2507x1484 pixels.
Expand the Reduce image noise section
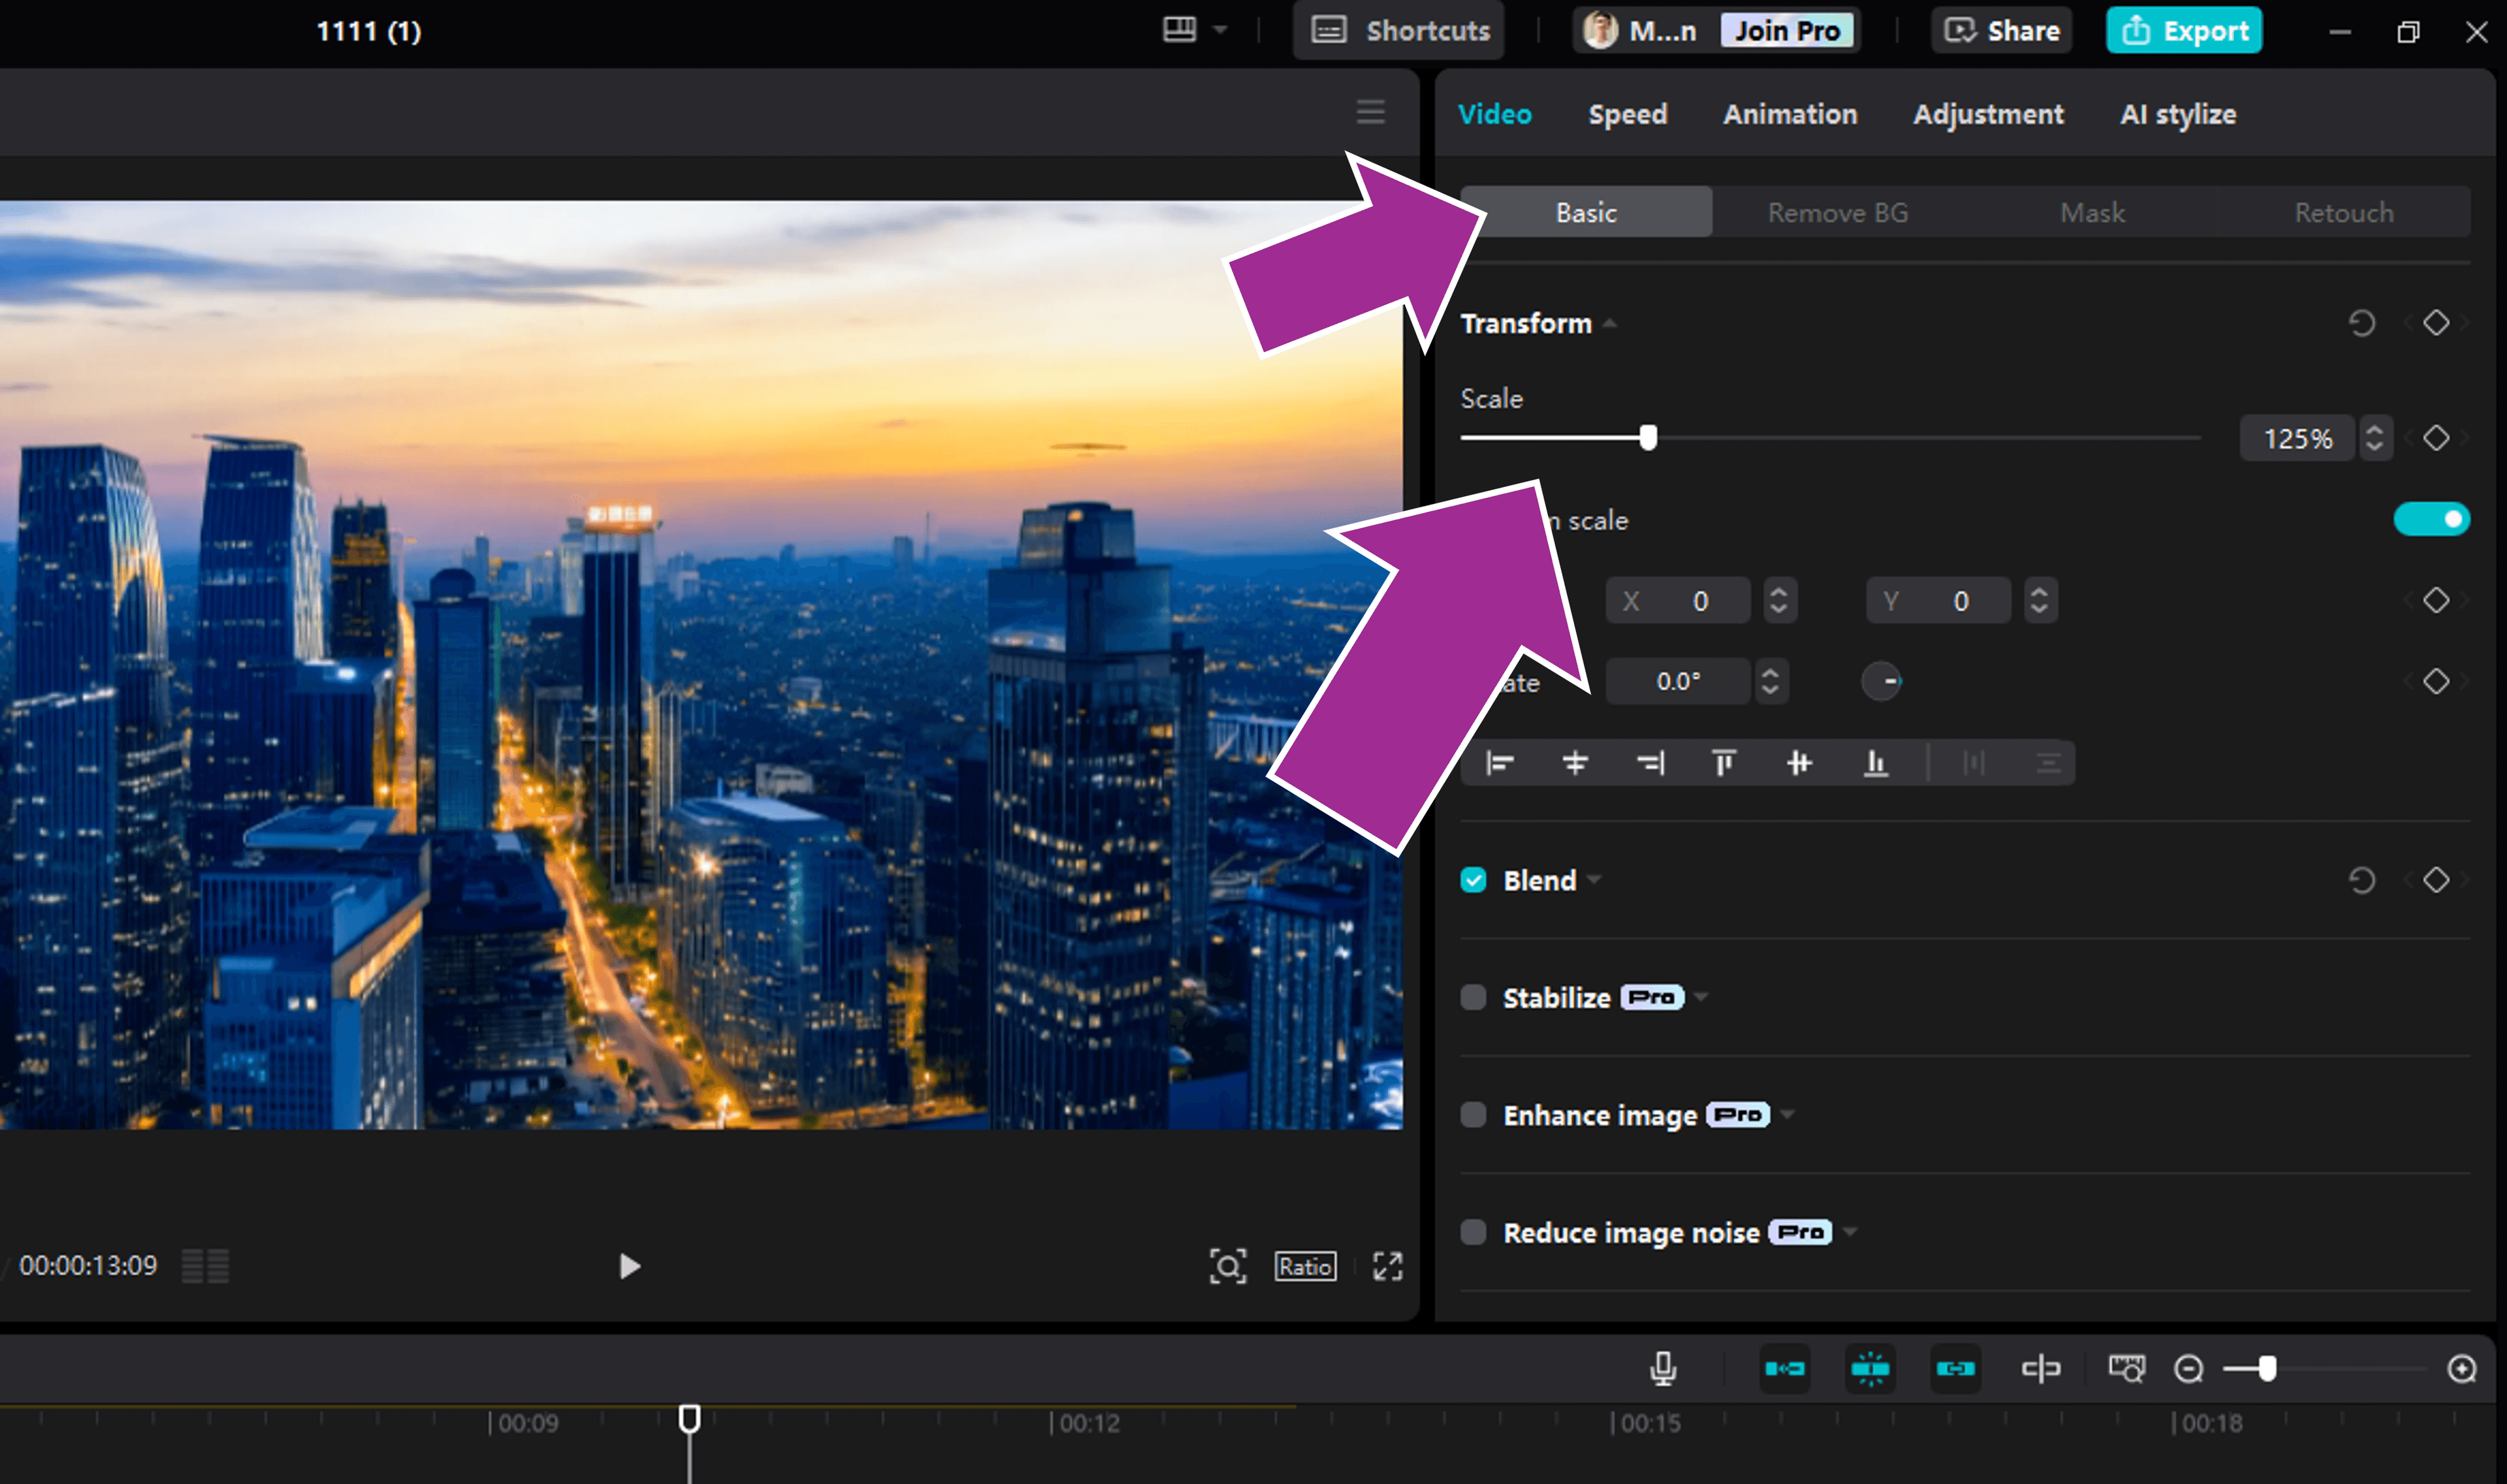tap(1849, 1232)
